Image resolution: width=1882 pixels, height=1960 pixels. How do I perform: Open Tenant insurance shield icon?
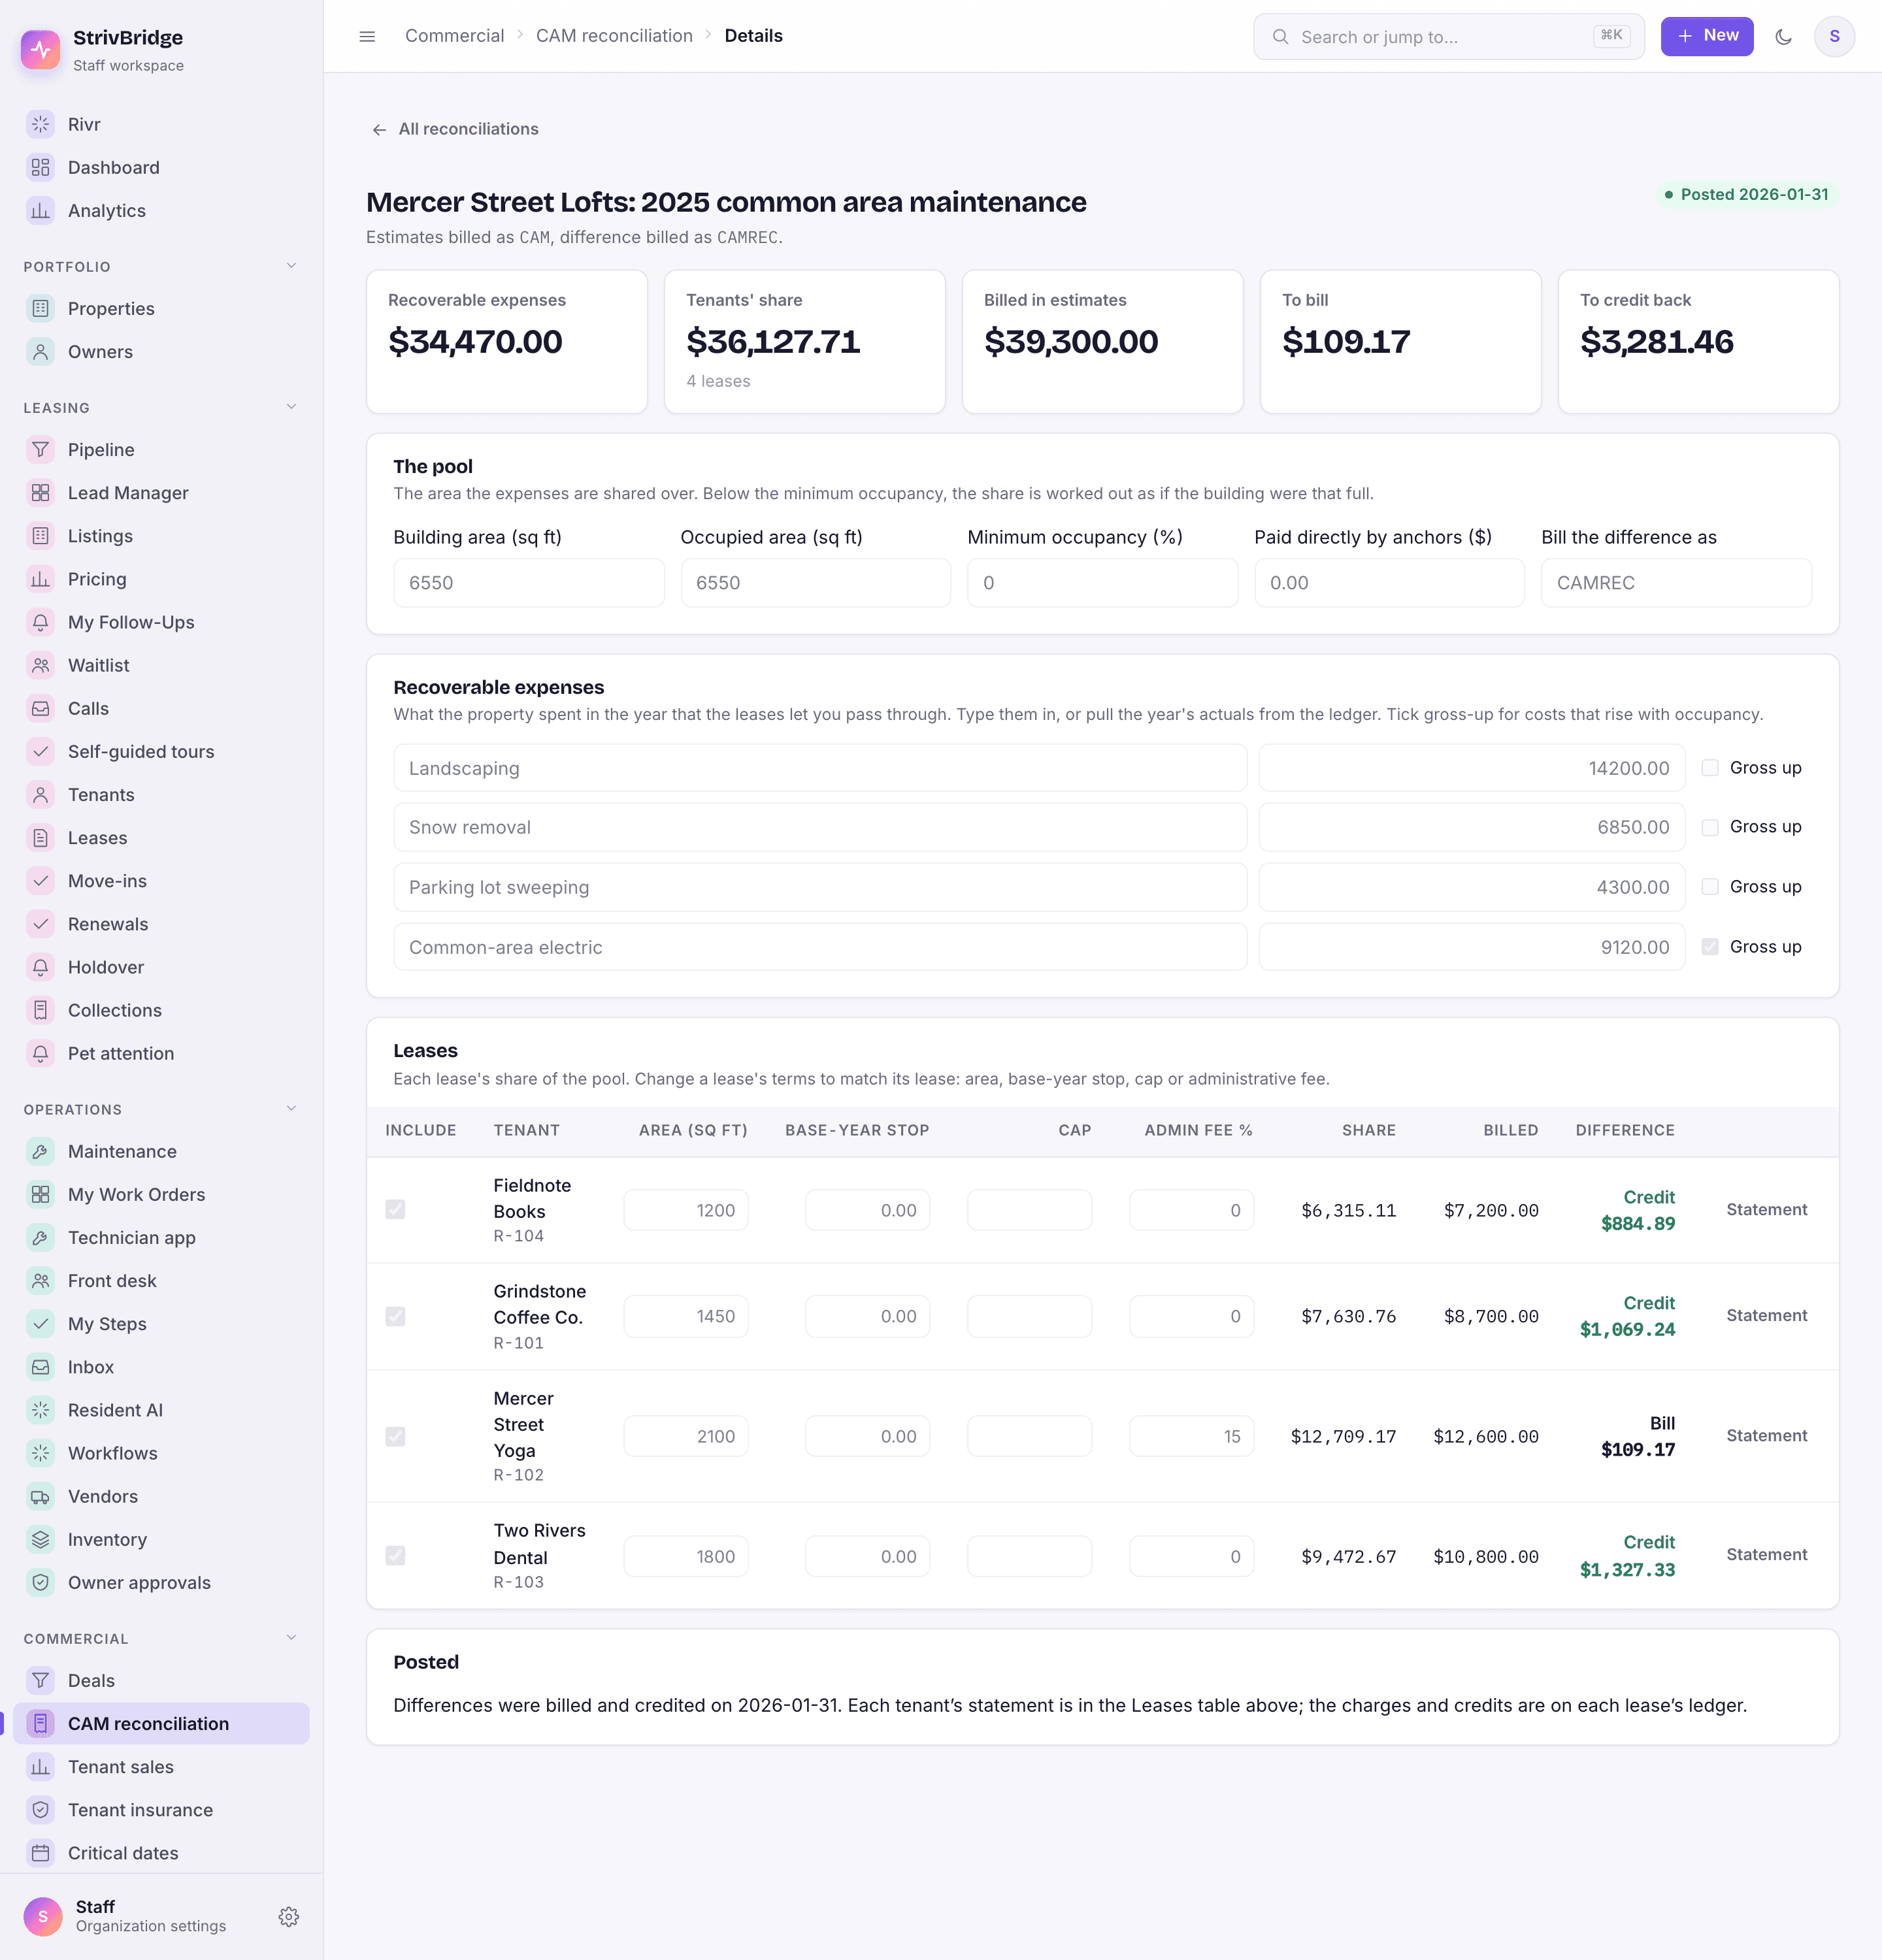click(x=40, y=1810)
